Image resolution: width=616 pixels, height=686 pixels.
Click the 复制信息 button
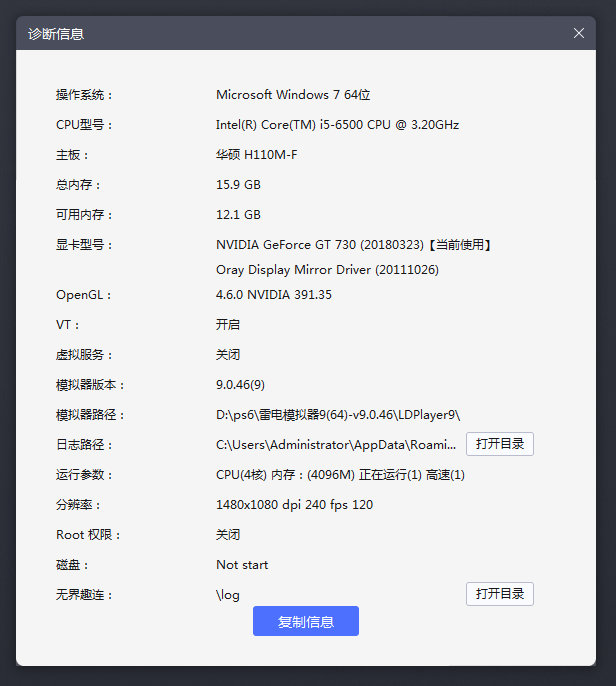pyautogui.click(x=305, y=621)
